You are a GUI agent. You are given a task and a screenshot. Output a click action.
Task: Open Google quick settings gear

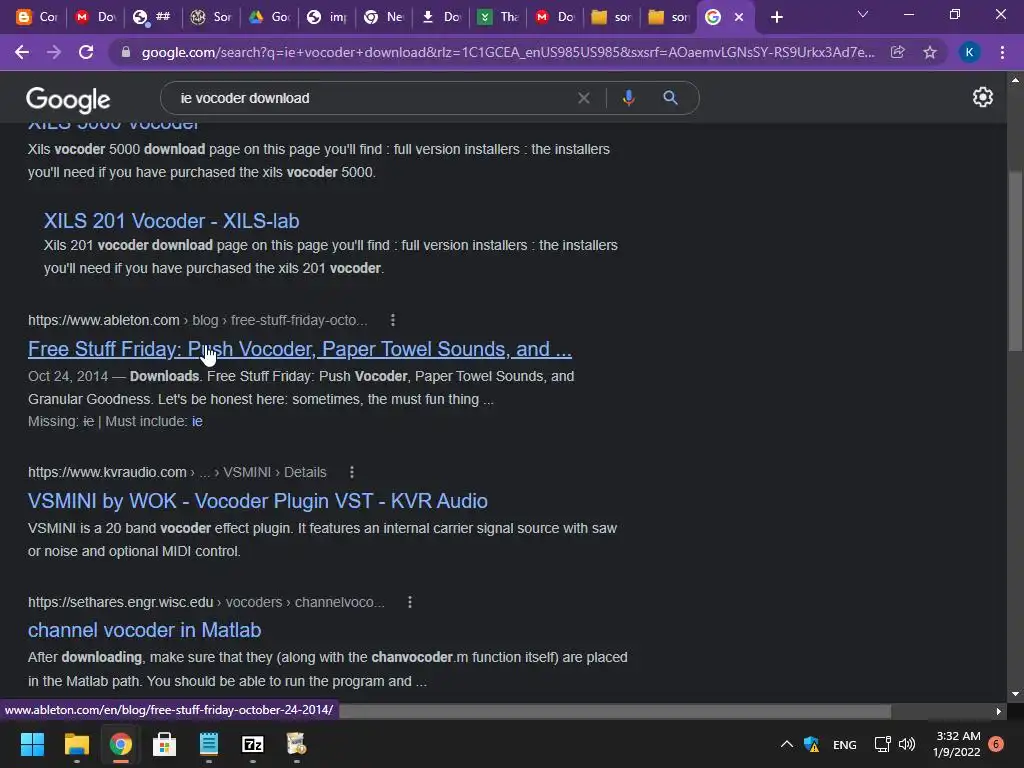(982, 97)
